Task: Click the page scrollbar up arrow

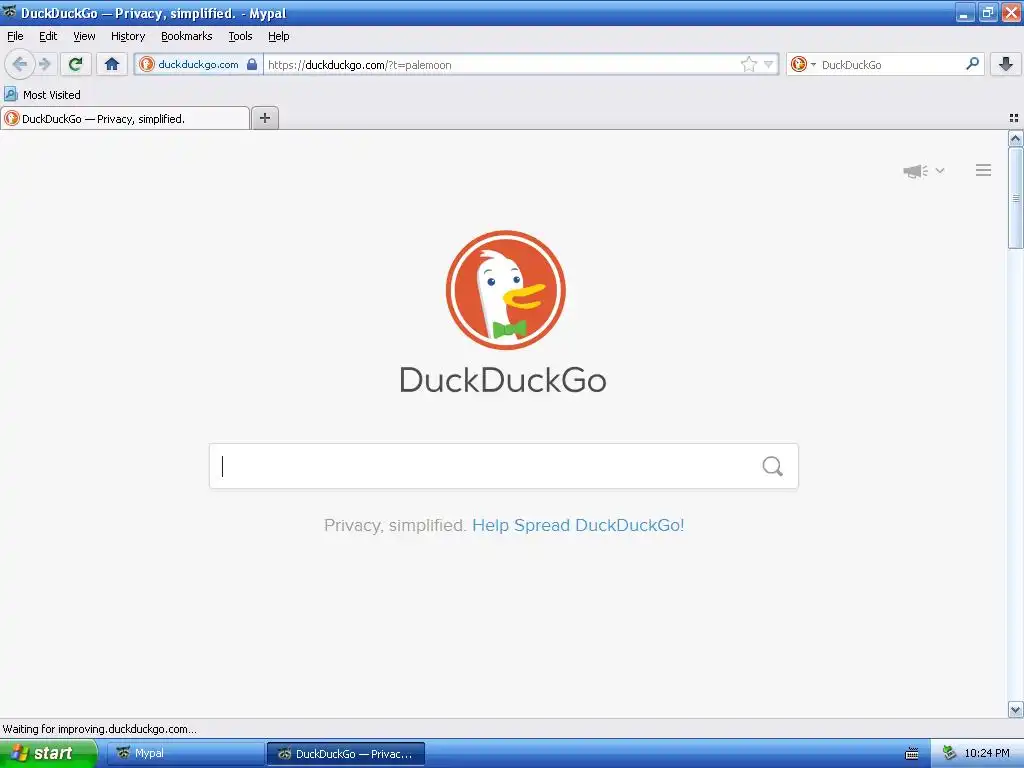Action: tap(1016, 138)
